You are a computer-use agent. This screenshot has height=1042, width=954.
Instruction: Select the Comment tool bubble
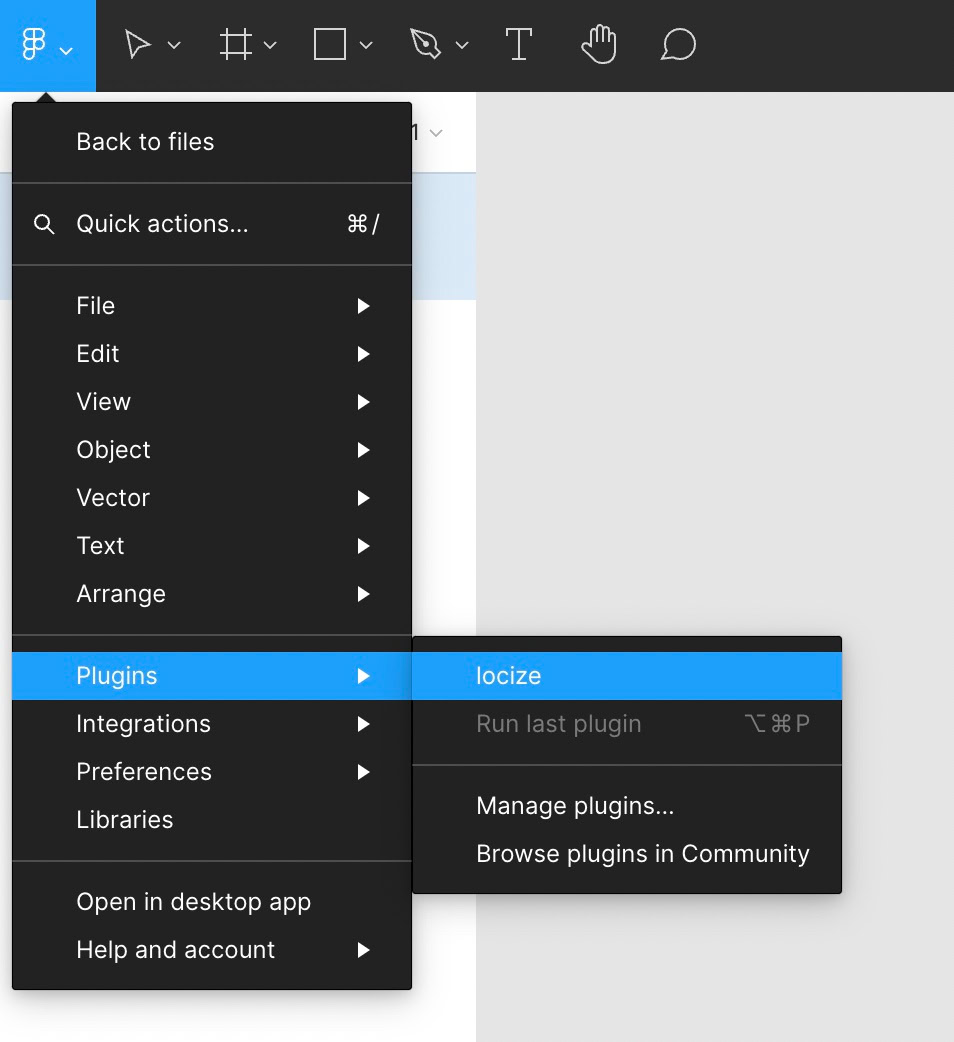pyautogui.click(x=678, y=45)
